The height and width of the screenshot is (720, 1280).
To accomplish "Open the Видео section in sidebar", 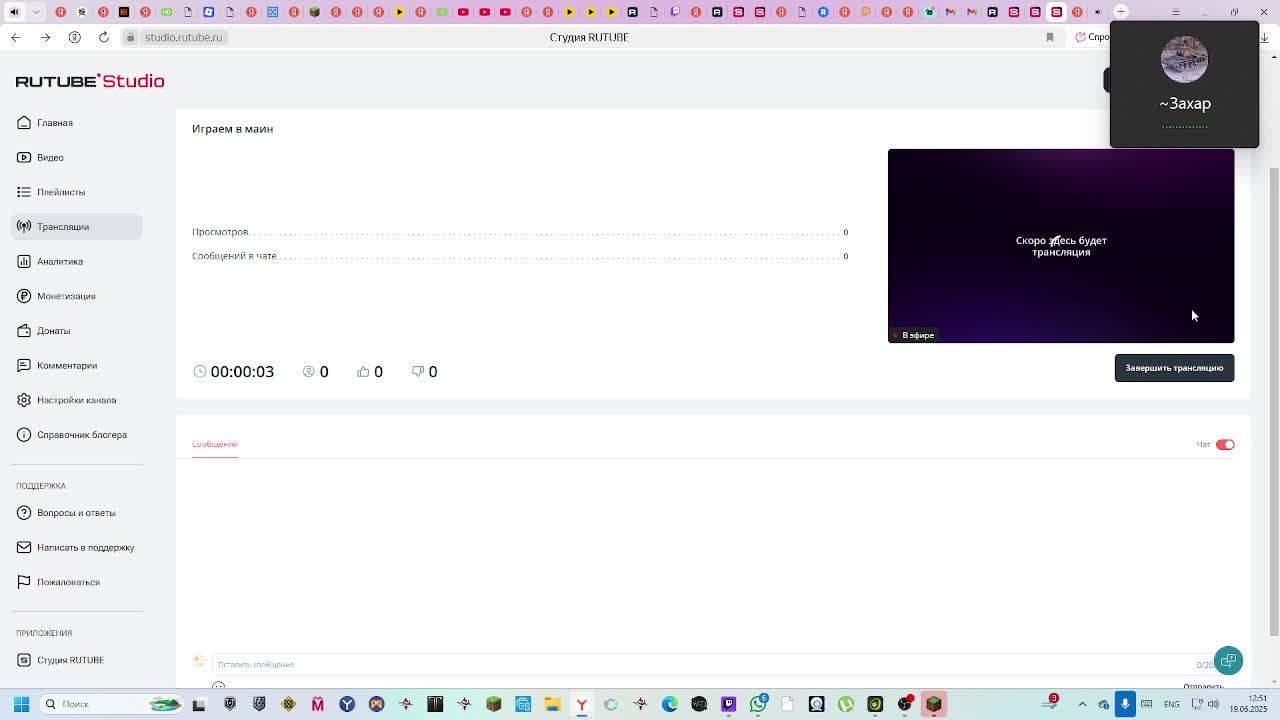I will [50, 157].
